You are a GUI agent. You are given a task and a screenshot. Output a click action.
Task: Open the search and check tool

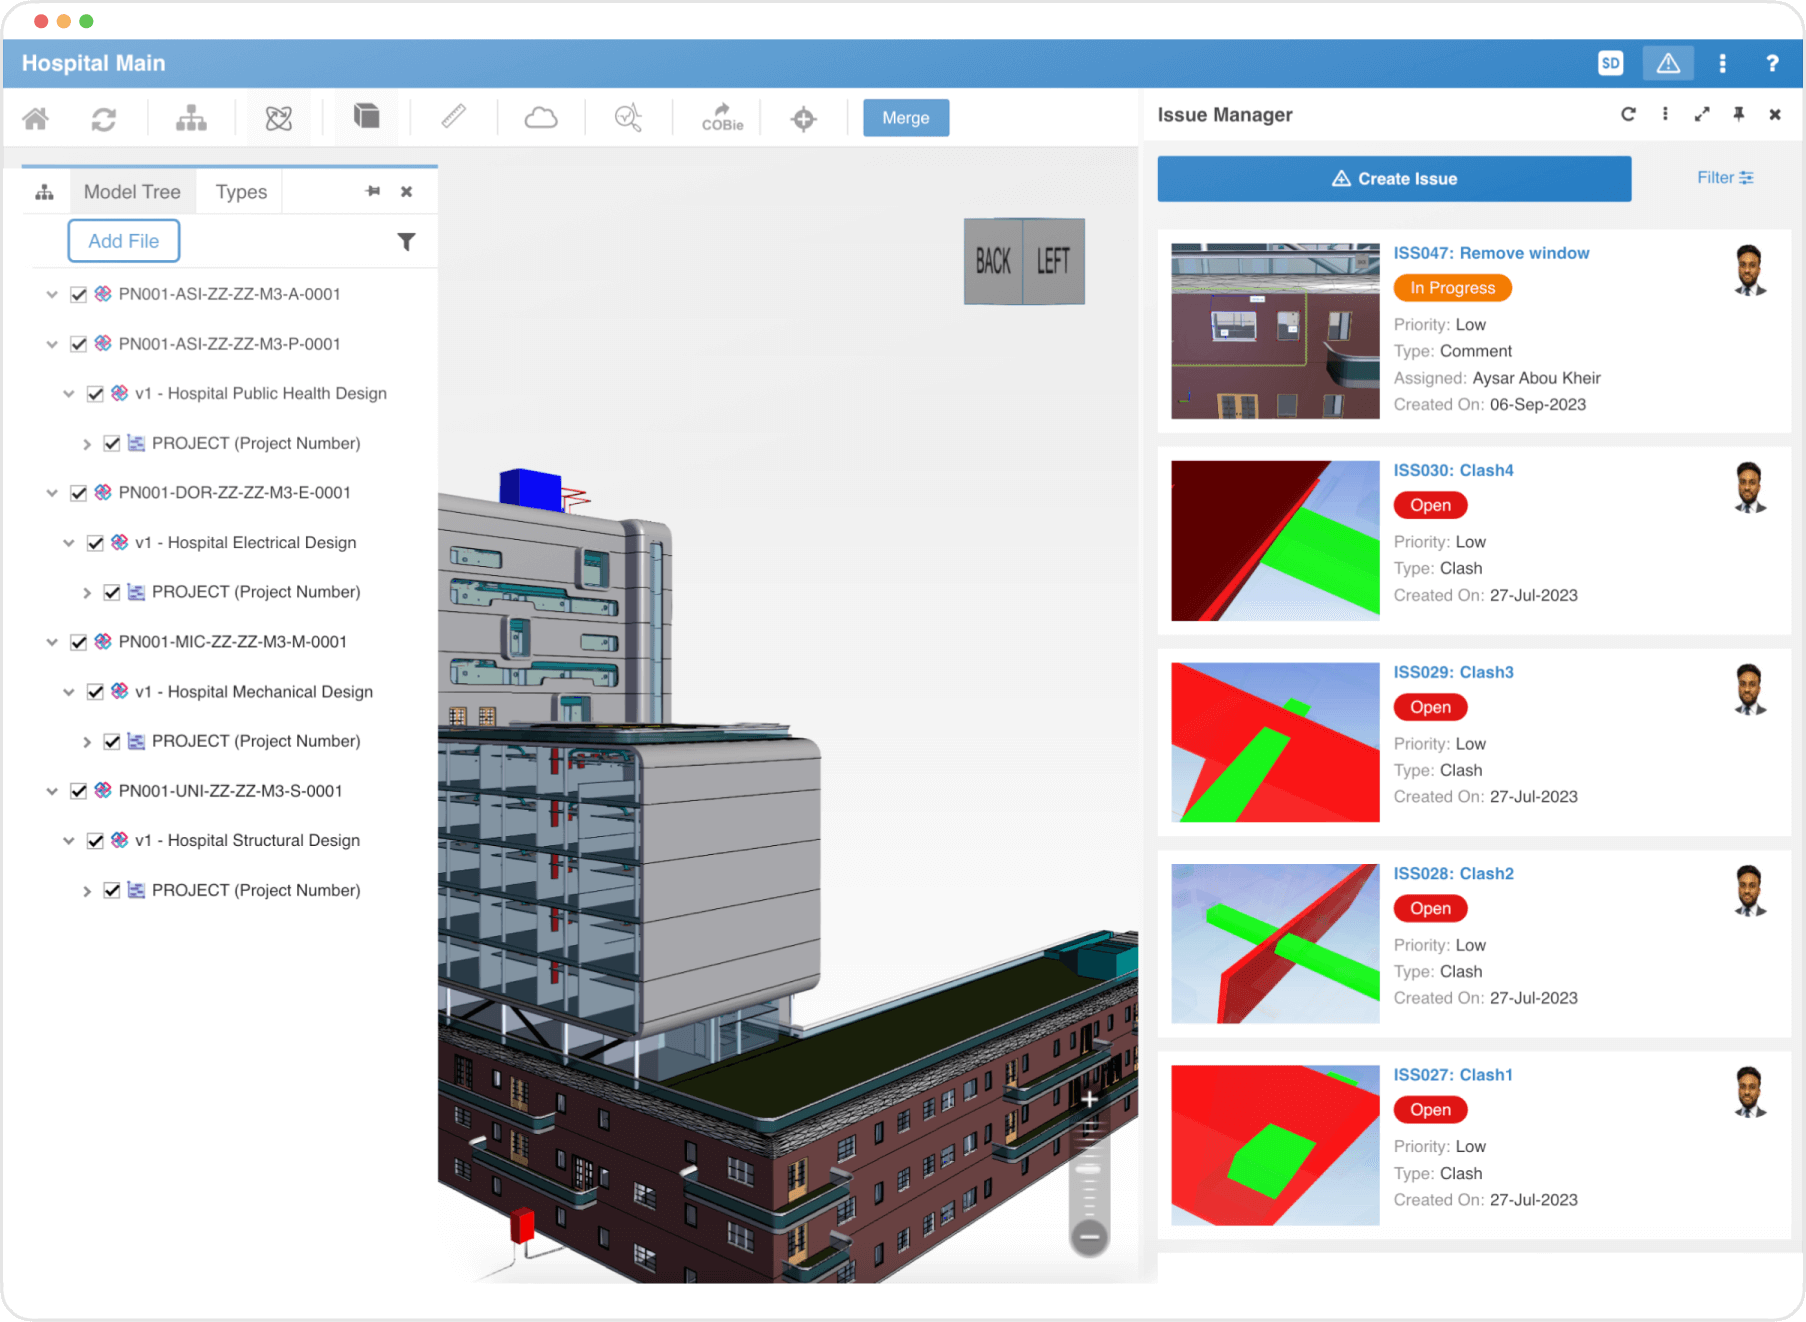click(x=628, y=118)
